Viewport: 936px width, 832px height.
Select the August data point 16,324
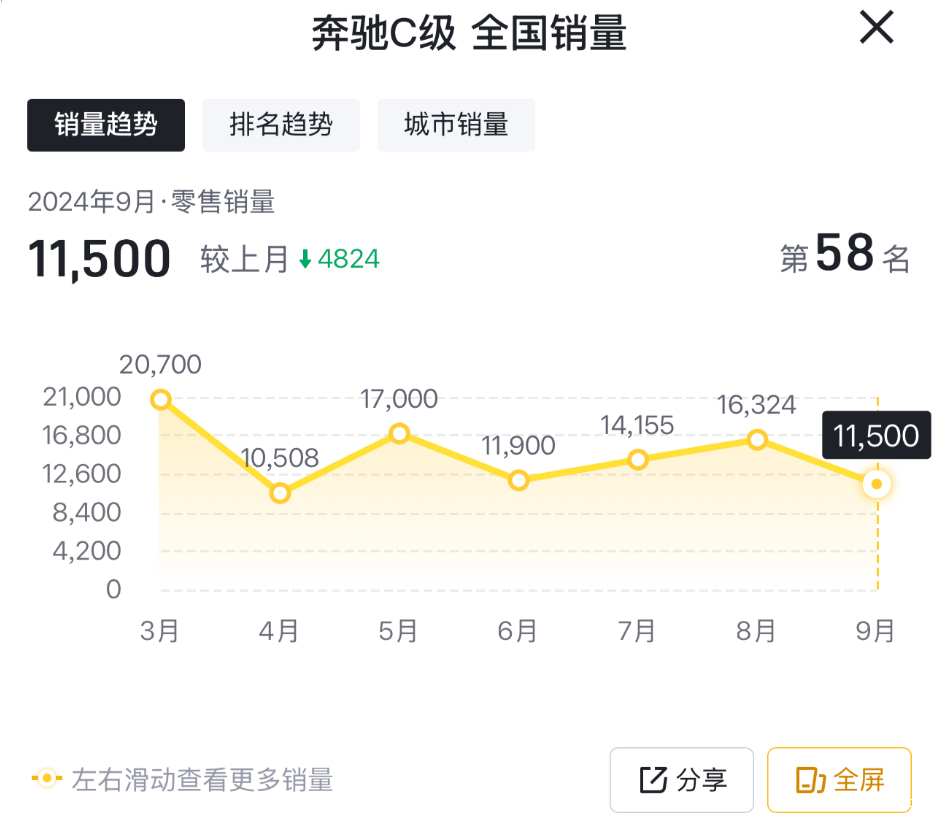(757, 439)
